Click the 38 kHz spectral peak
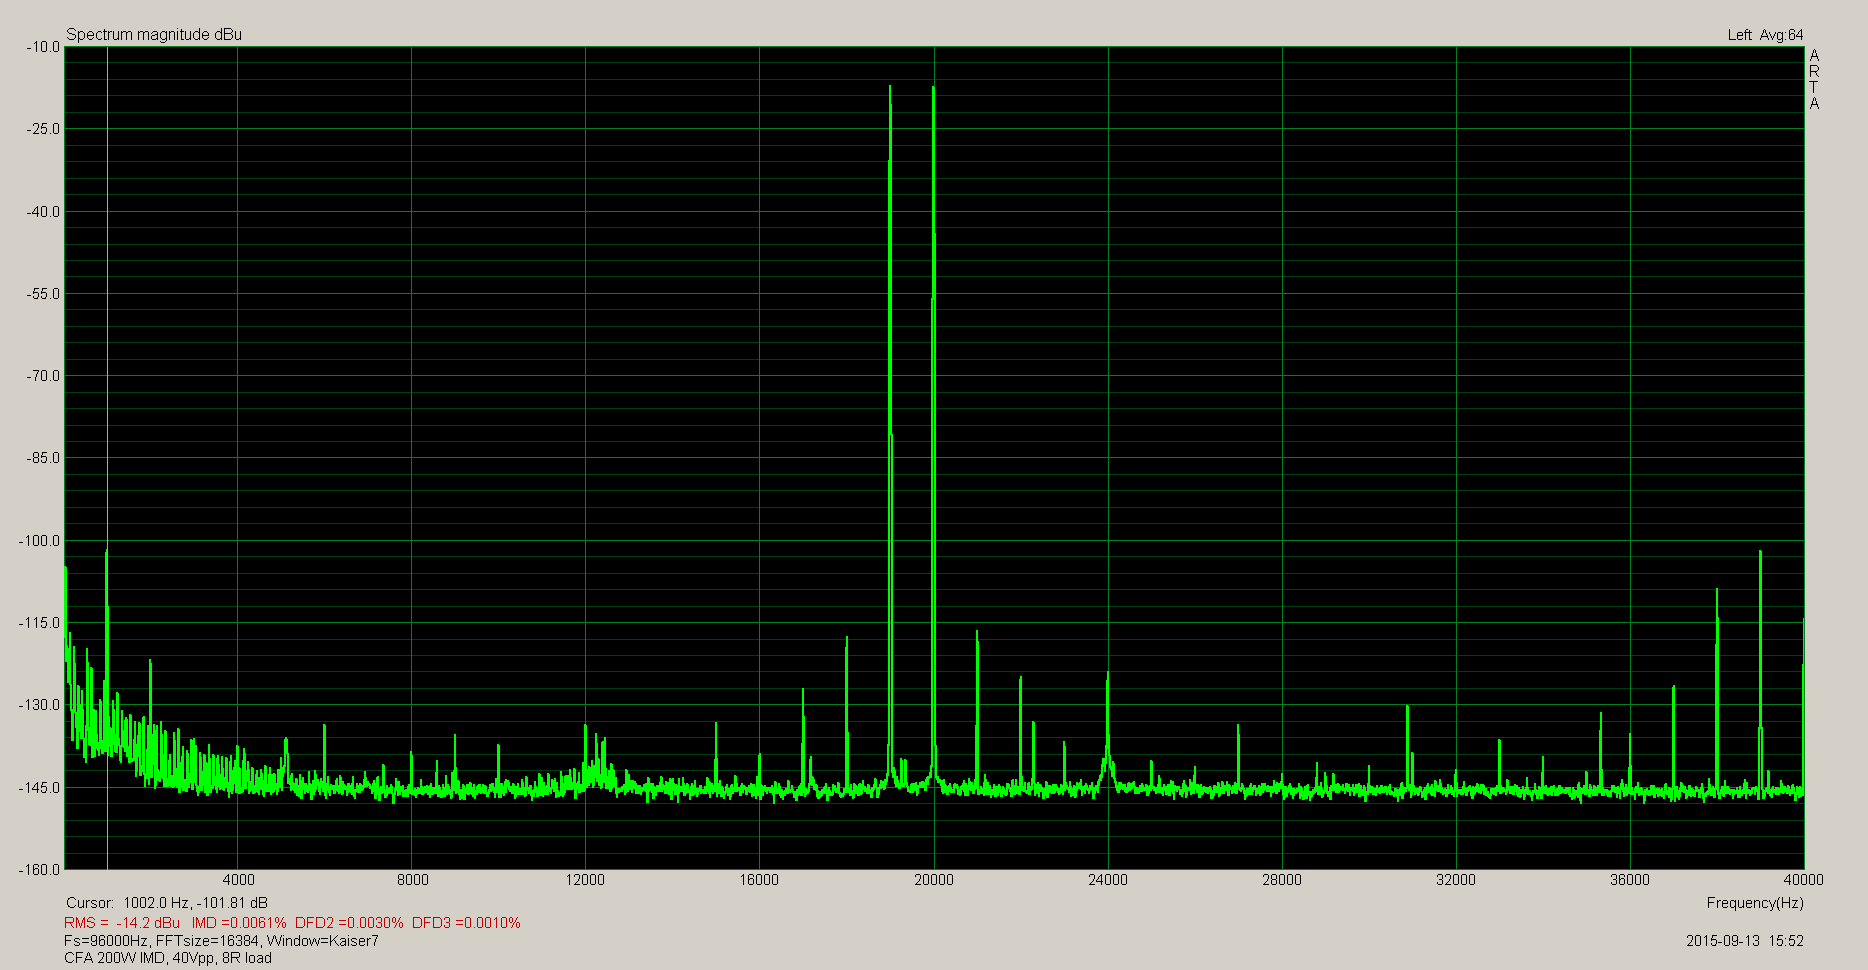 pos(1717,690)
